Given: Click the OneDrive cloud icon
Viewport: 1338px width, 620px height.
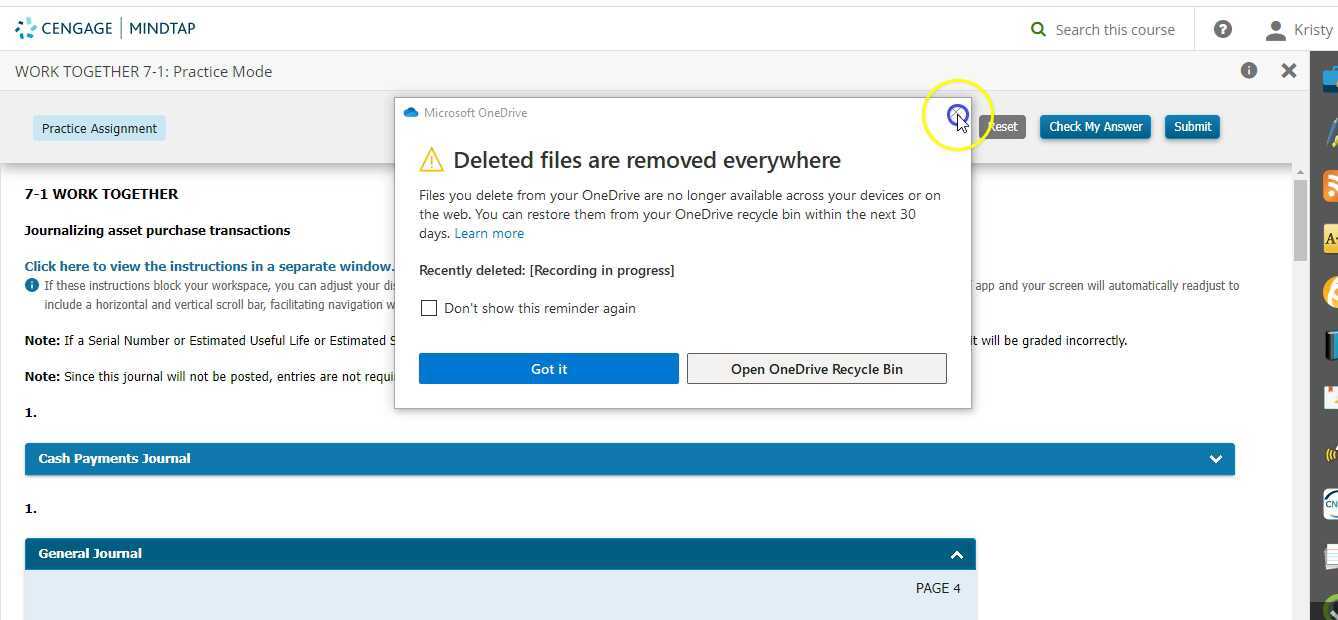Looking at the screenshot, I should tap(410, 112).
